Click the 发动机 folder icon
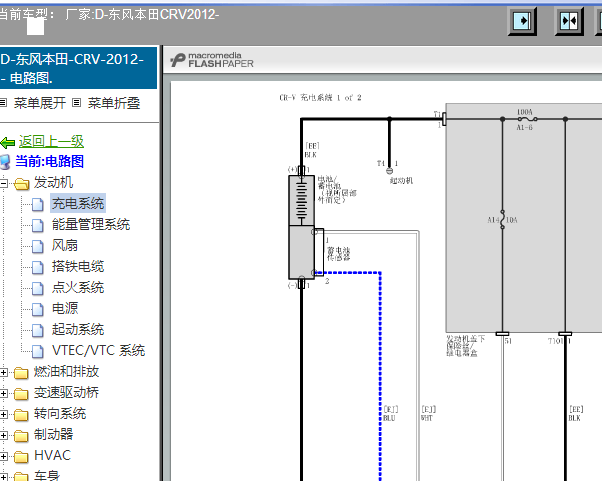Viewport: 602px width, 481px height. coord(22,184)
